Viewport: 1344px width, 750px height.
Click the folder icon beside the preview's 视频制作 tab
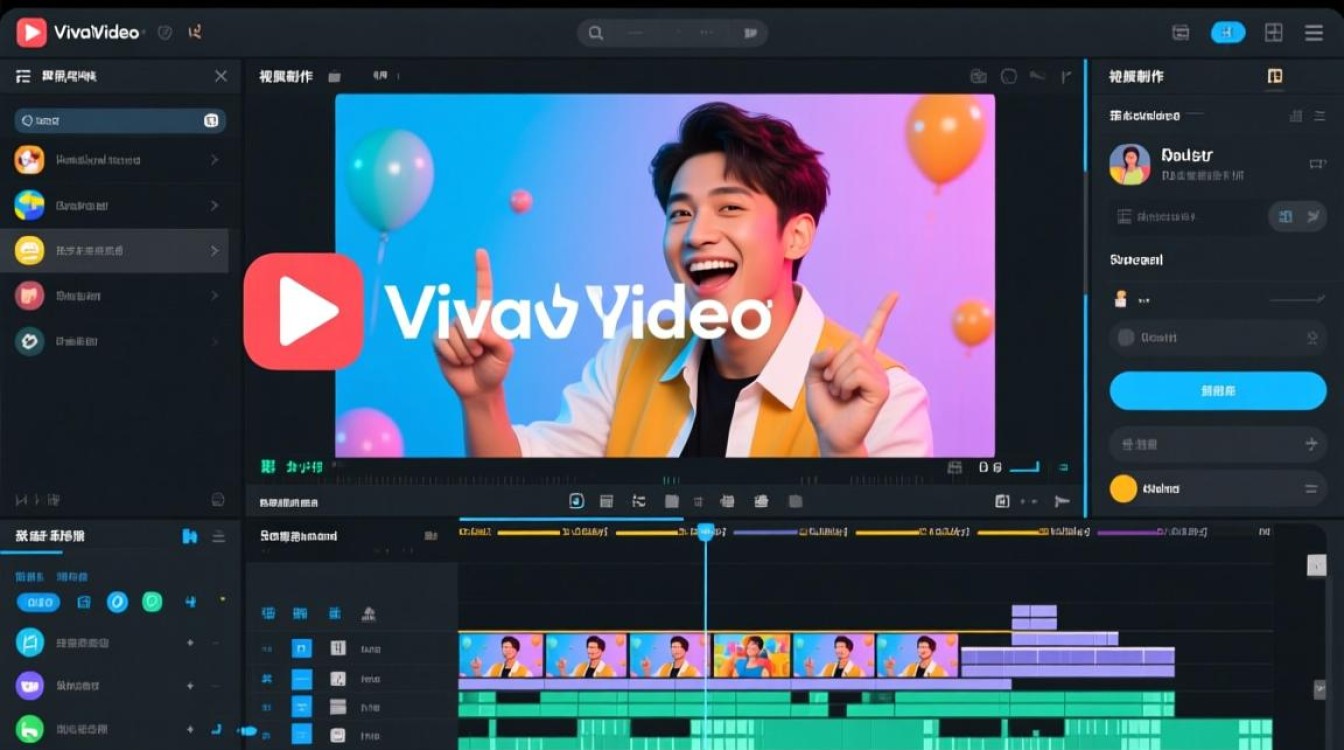click(x=334, y=77)
